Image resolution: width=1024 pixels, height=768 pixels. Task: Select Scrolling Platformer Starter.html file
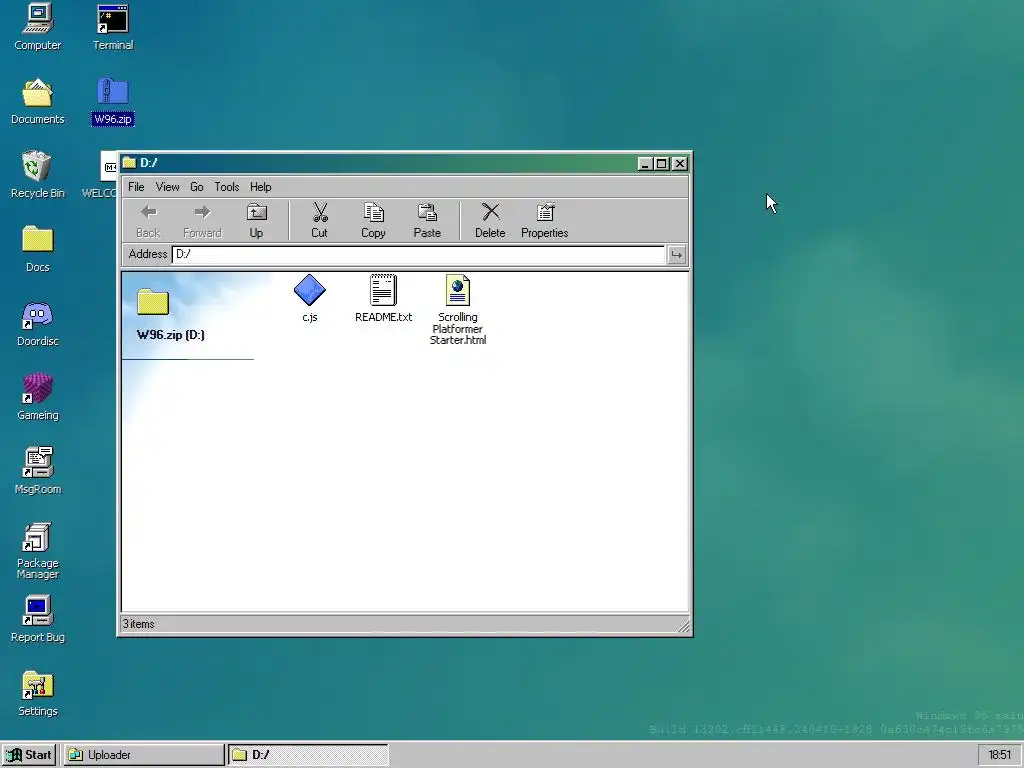tap(458, 310)
